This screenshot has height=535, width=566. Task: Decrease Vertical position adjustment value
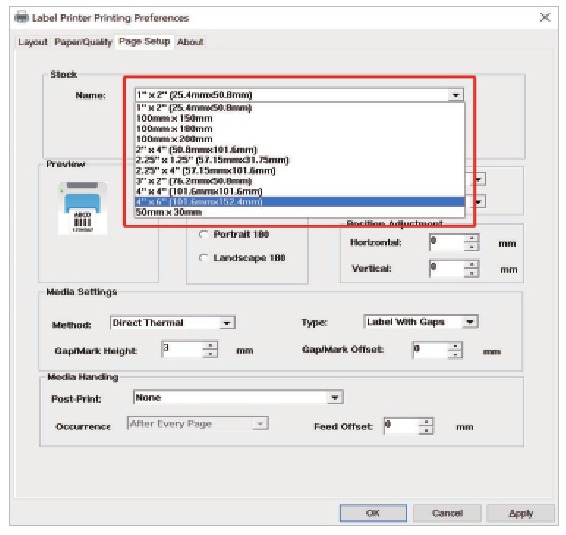(x=471, y=273)
